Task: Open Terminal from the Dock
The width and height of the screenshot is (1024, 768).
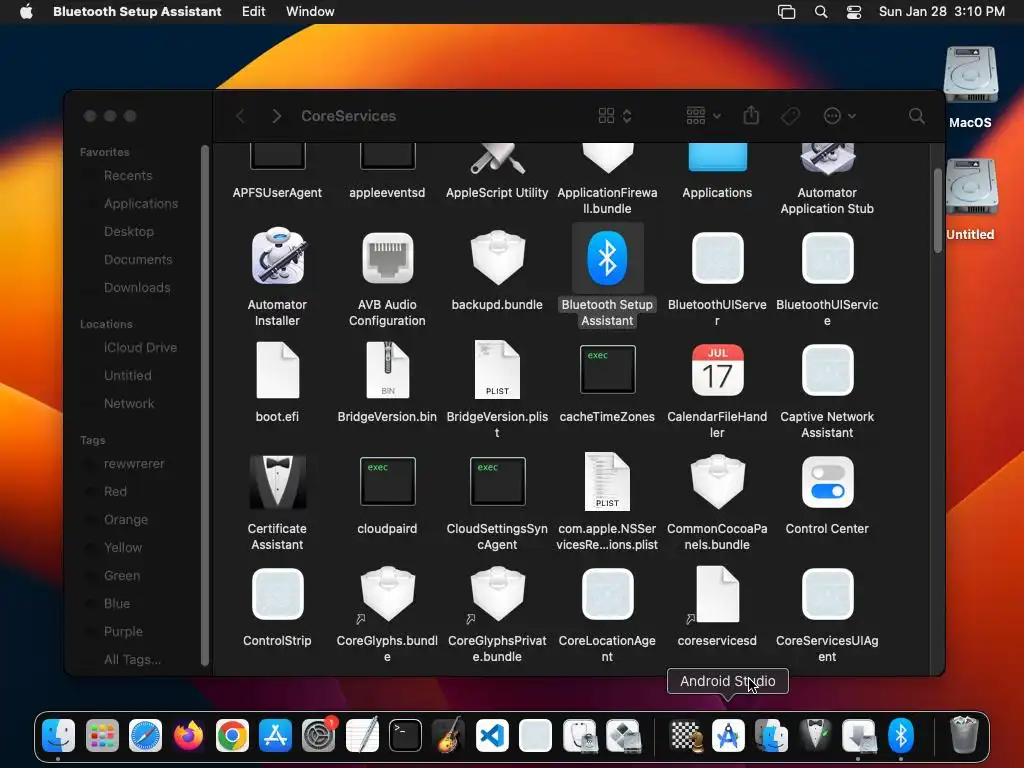Action: [405, 736]
